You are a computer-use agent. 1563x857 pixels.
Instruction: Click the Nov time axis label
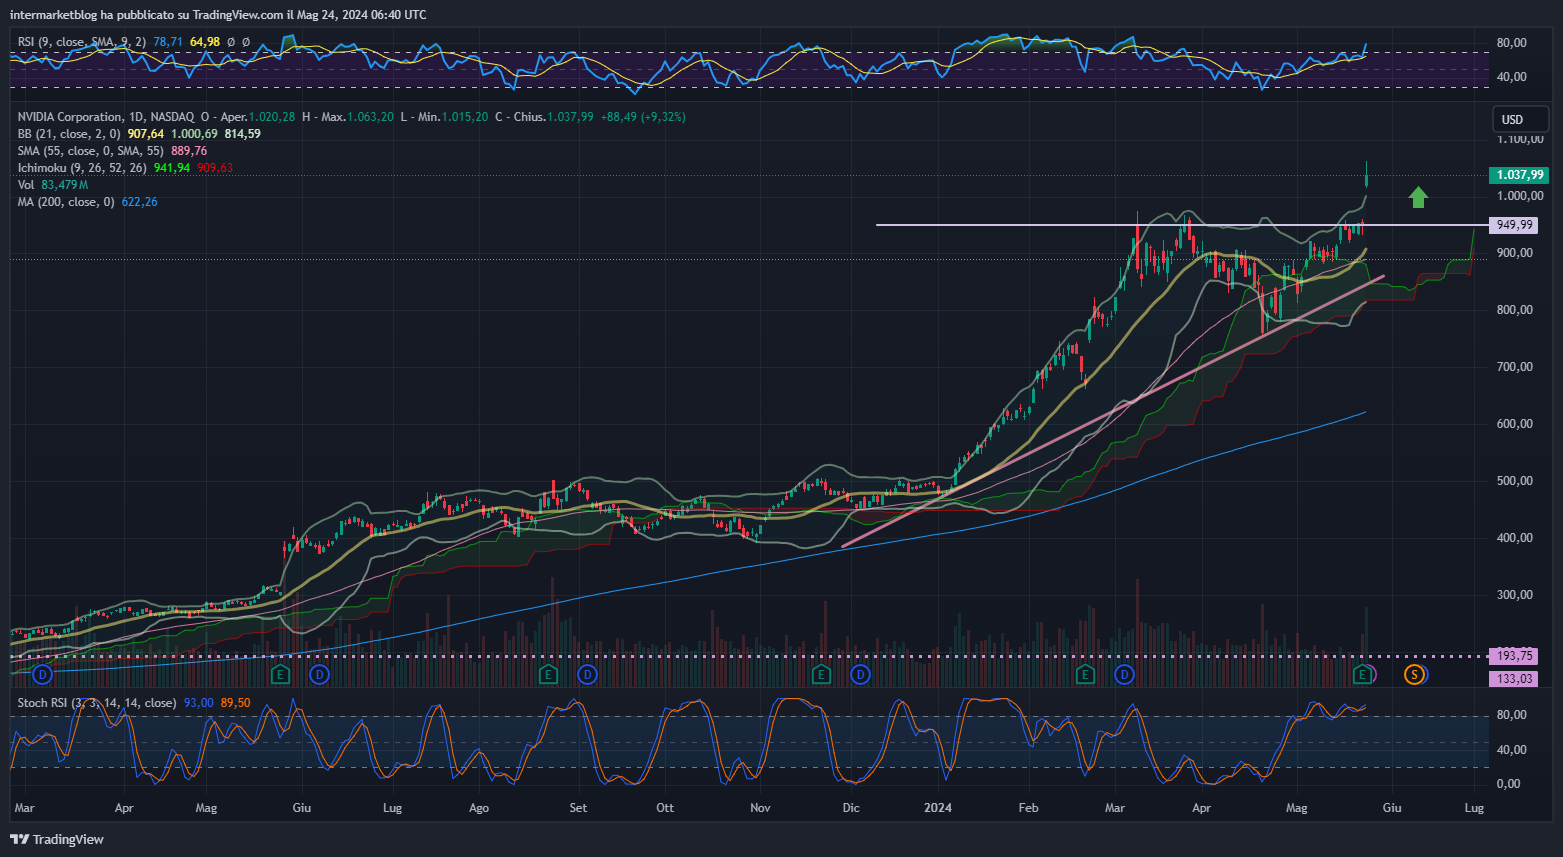click(760, 808)
